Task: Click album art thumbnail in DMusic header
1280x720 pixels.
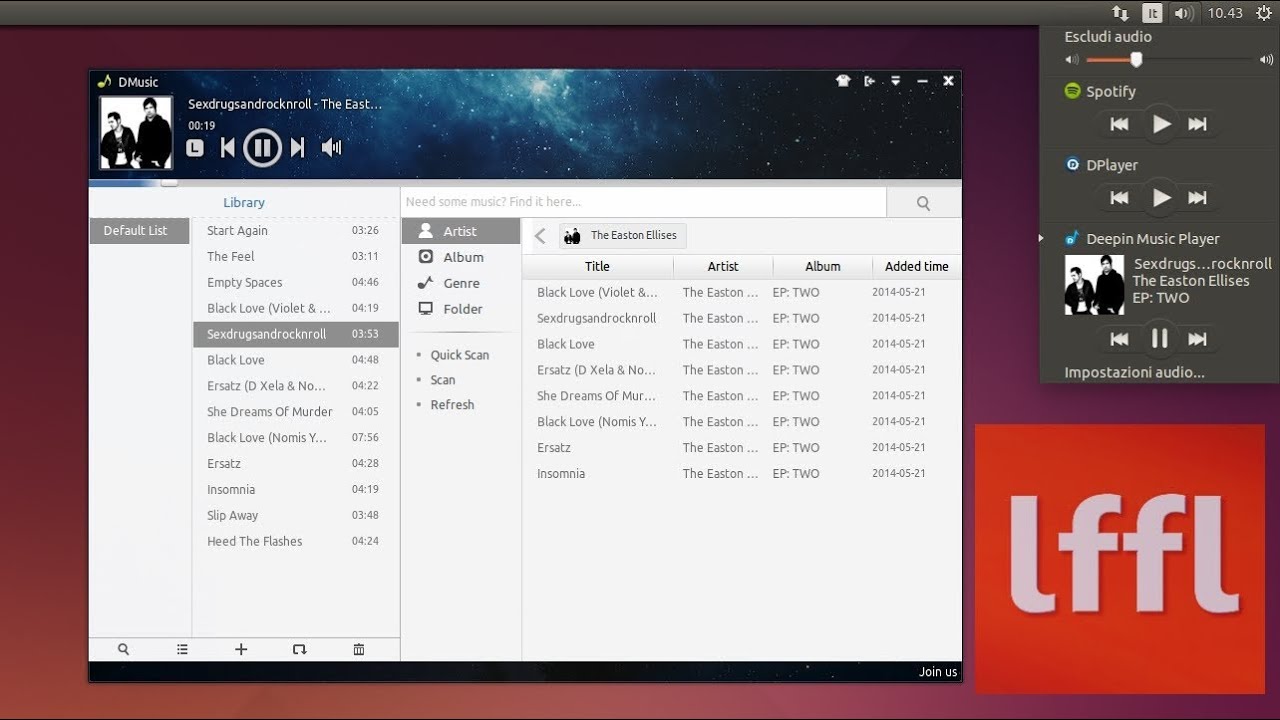Action: pyautogui.click(x=136, y=132)
